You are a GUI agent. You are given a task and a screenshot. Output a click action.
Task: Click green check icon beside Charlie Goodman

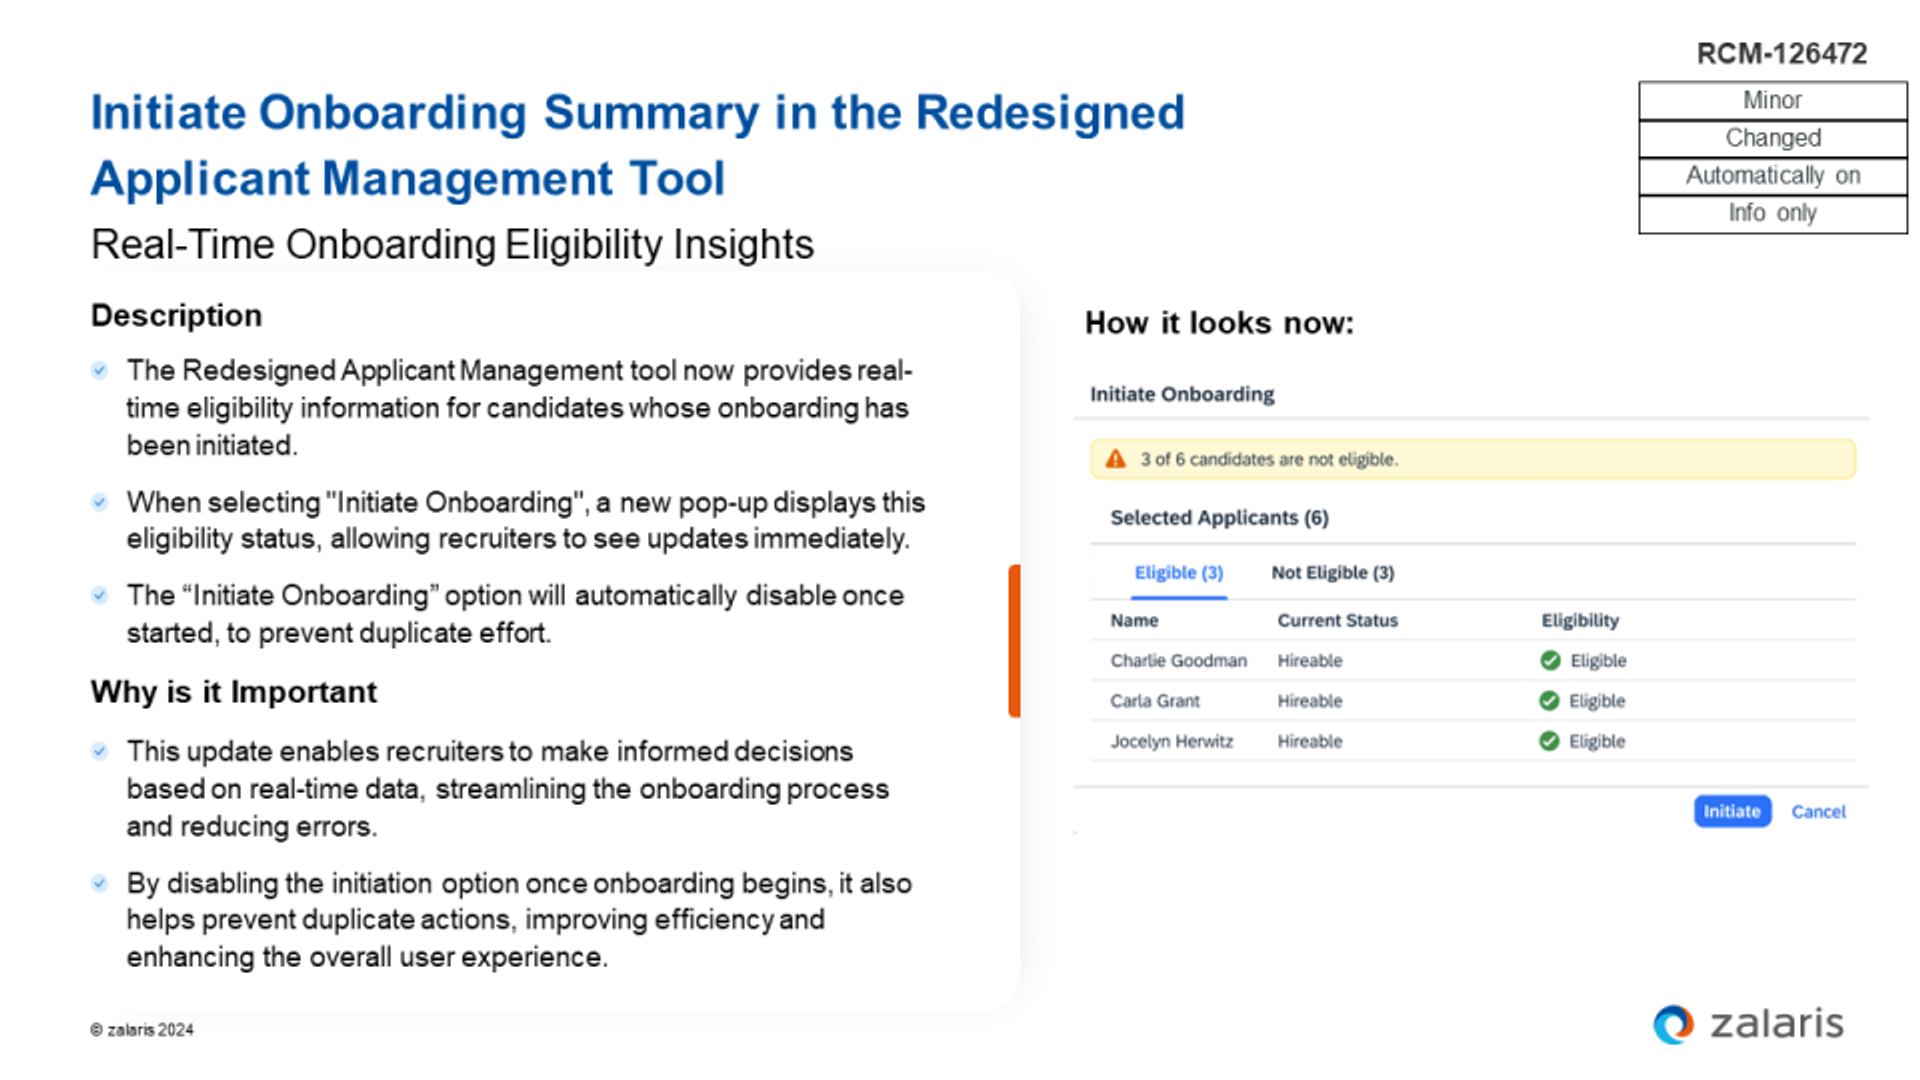pyautogui.click(x=1550, y=660)
